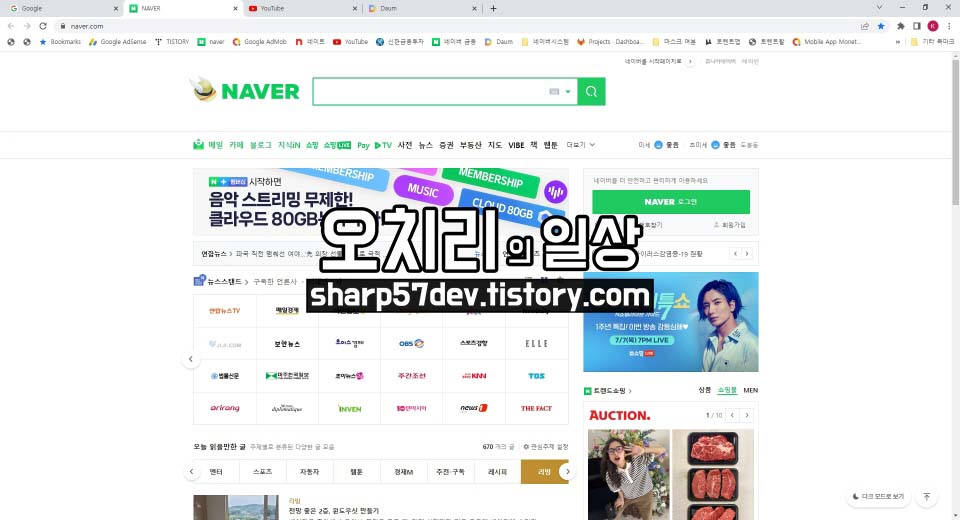This screenshot has height=520, width=960.
Task: Open the OBS press logo
Action: coord(411,344)
